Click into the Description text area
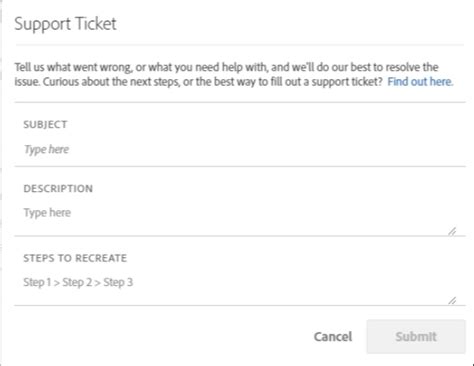 point(240,218)
